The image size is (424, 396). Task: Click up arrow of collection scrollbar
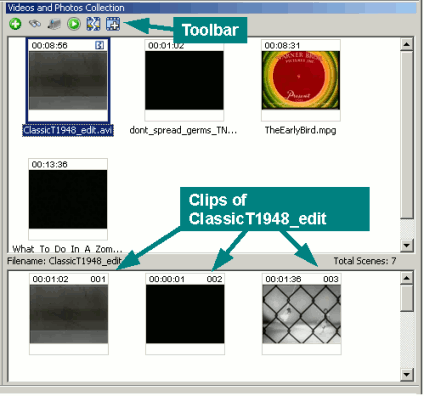407,44
